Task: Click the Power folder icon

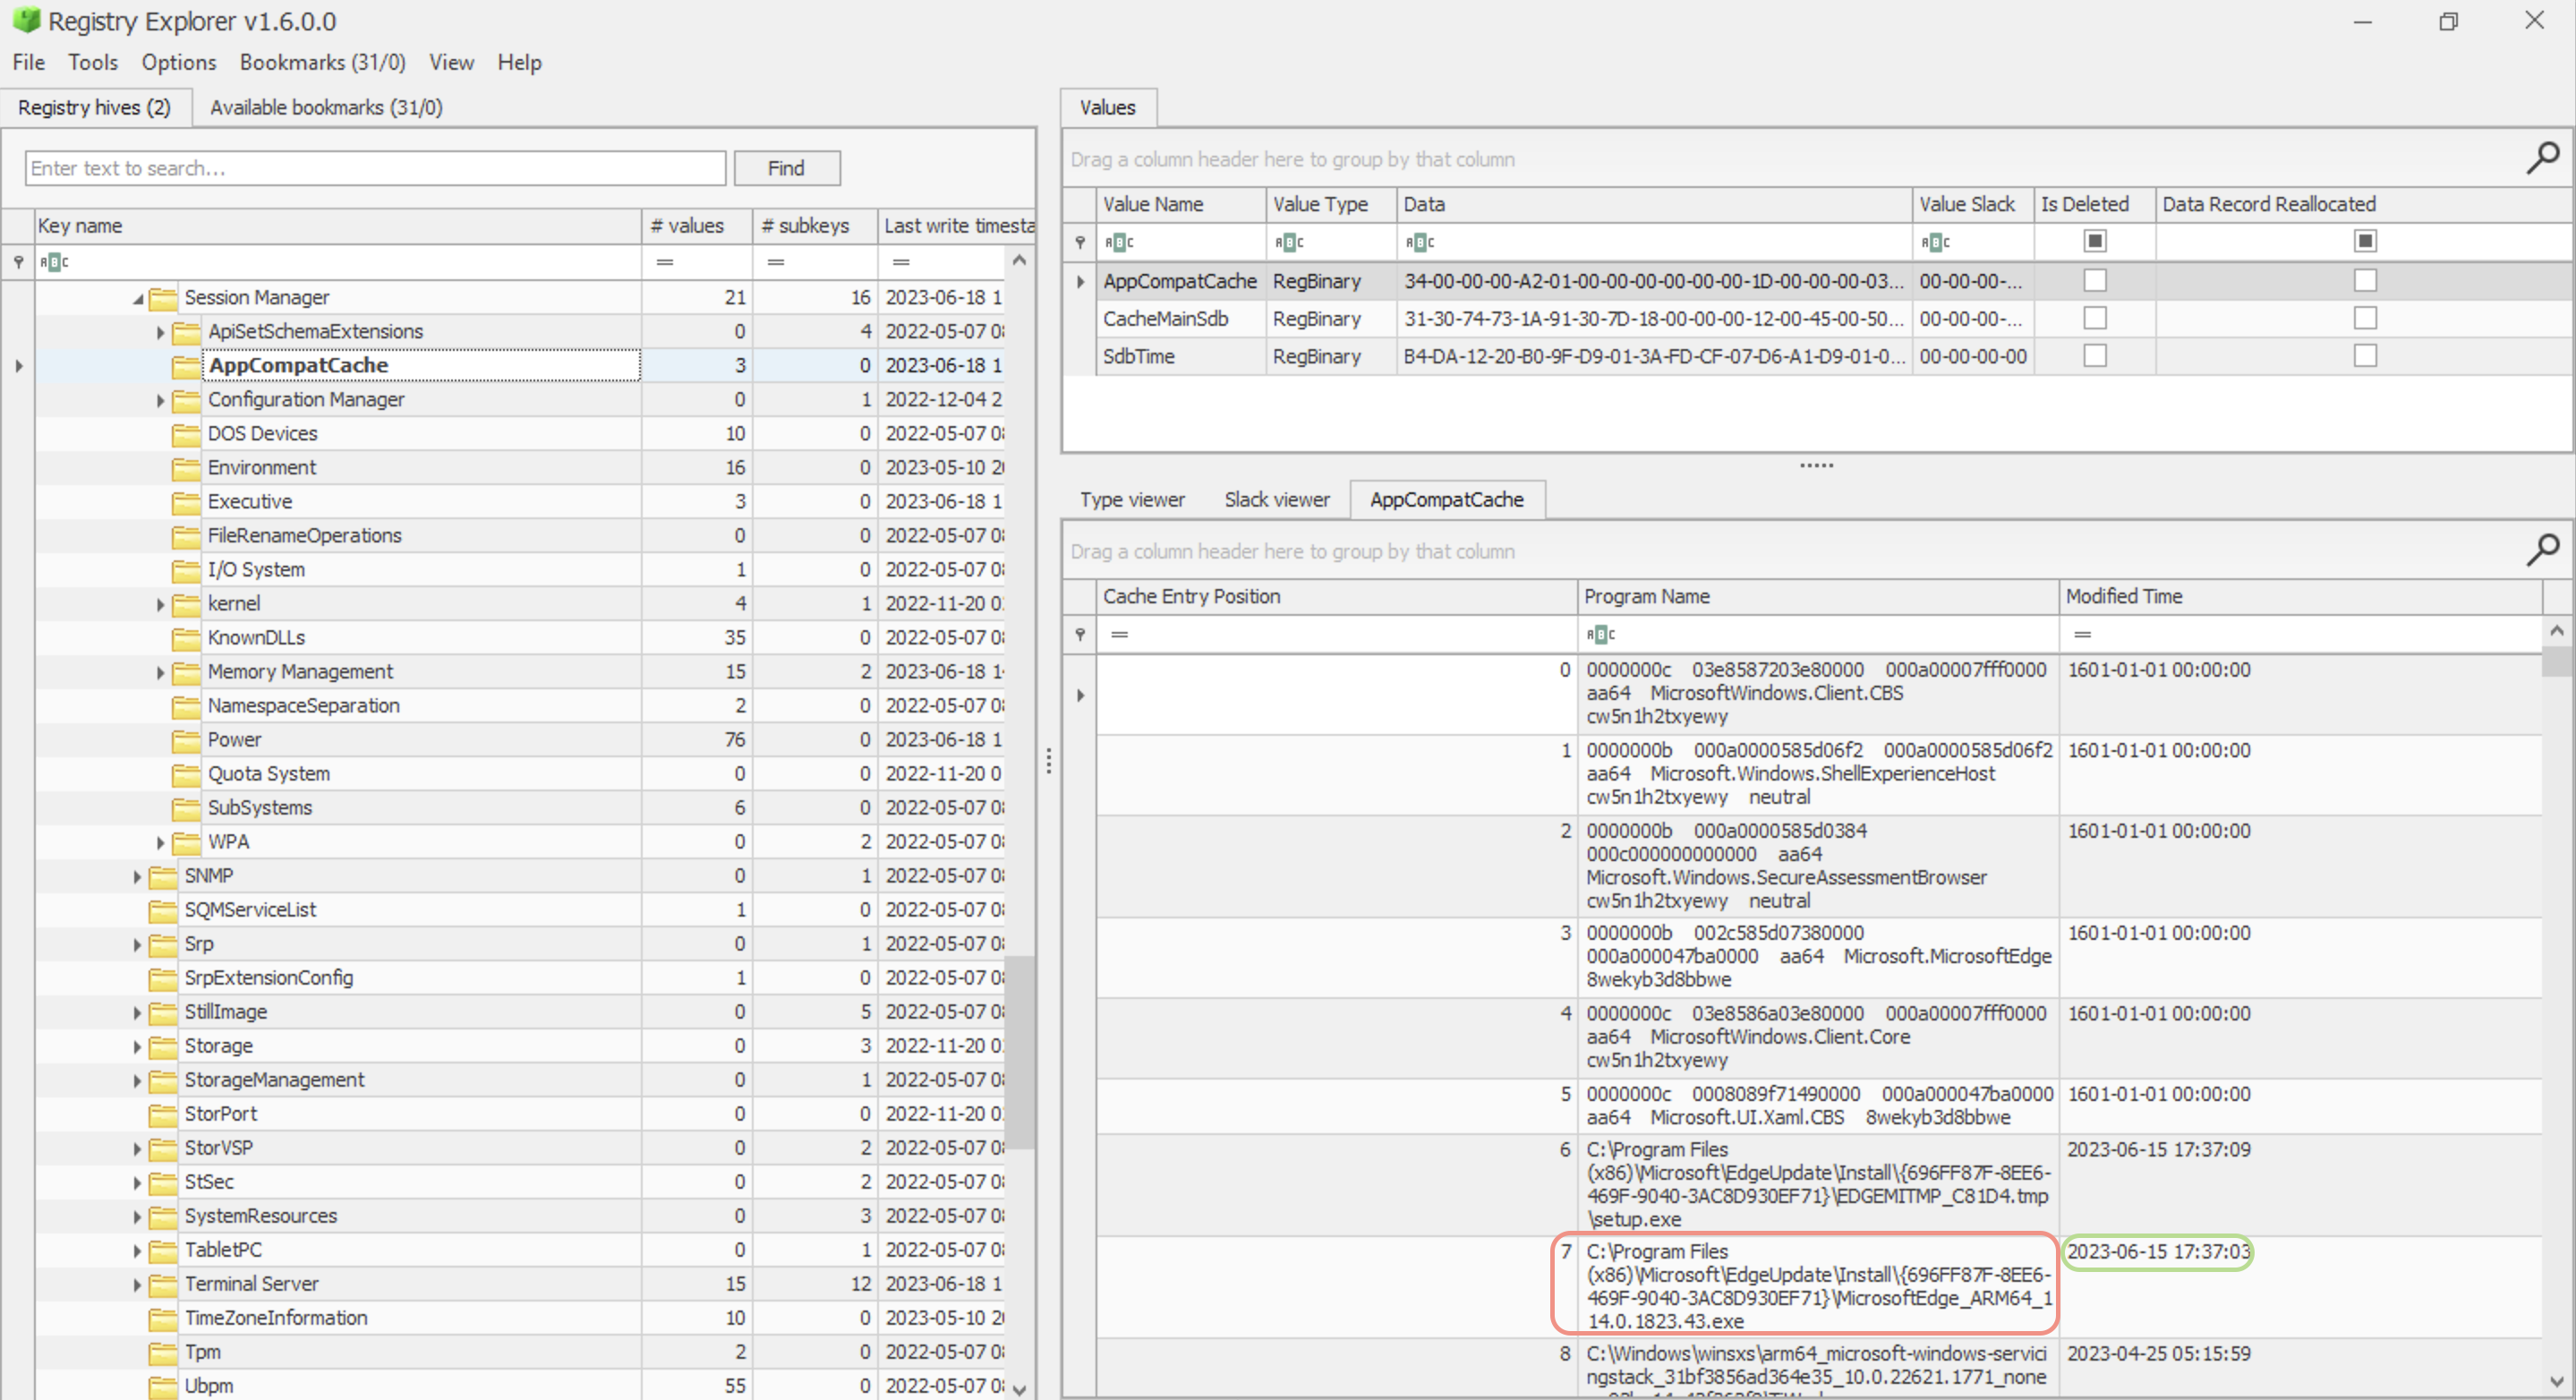Action: point(186,740)
